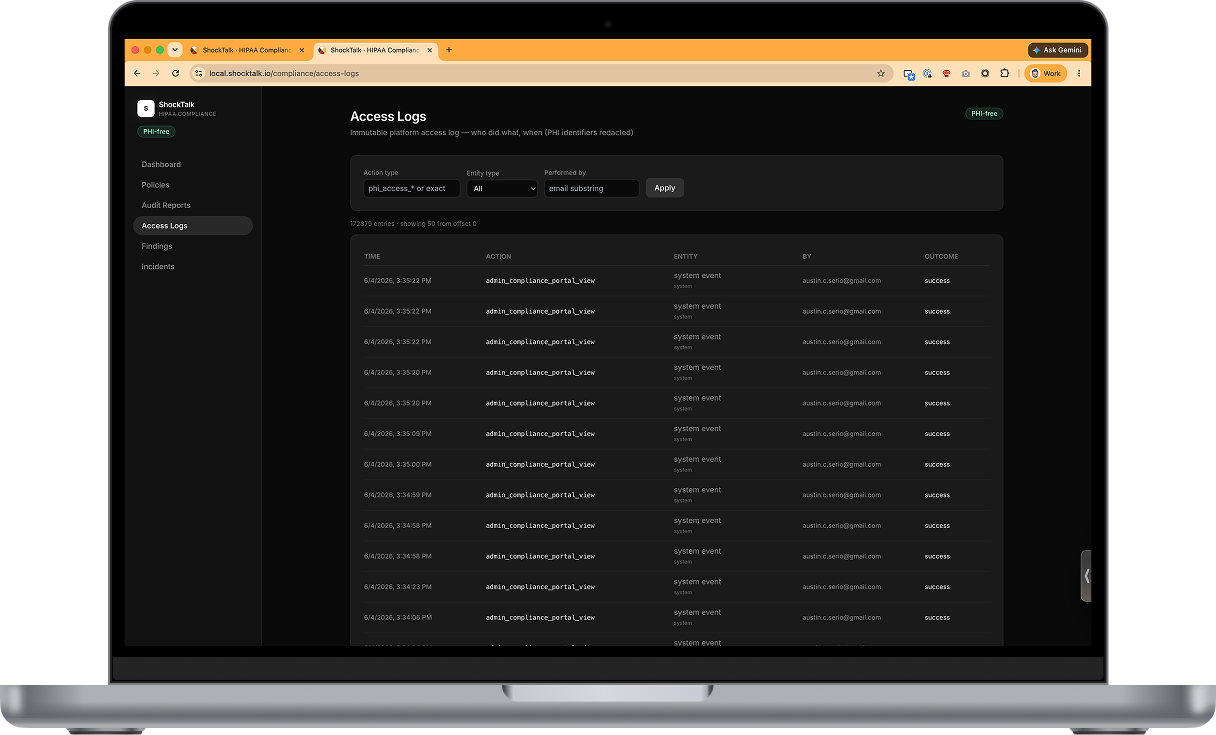Click the action in the 3:35:09 PM row
1216x735 pixels.
pos(540,434)
